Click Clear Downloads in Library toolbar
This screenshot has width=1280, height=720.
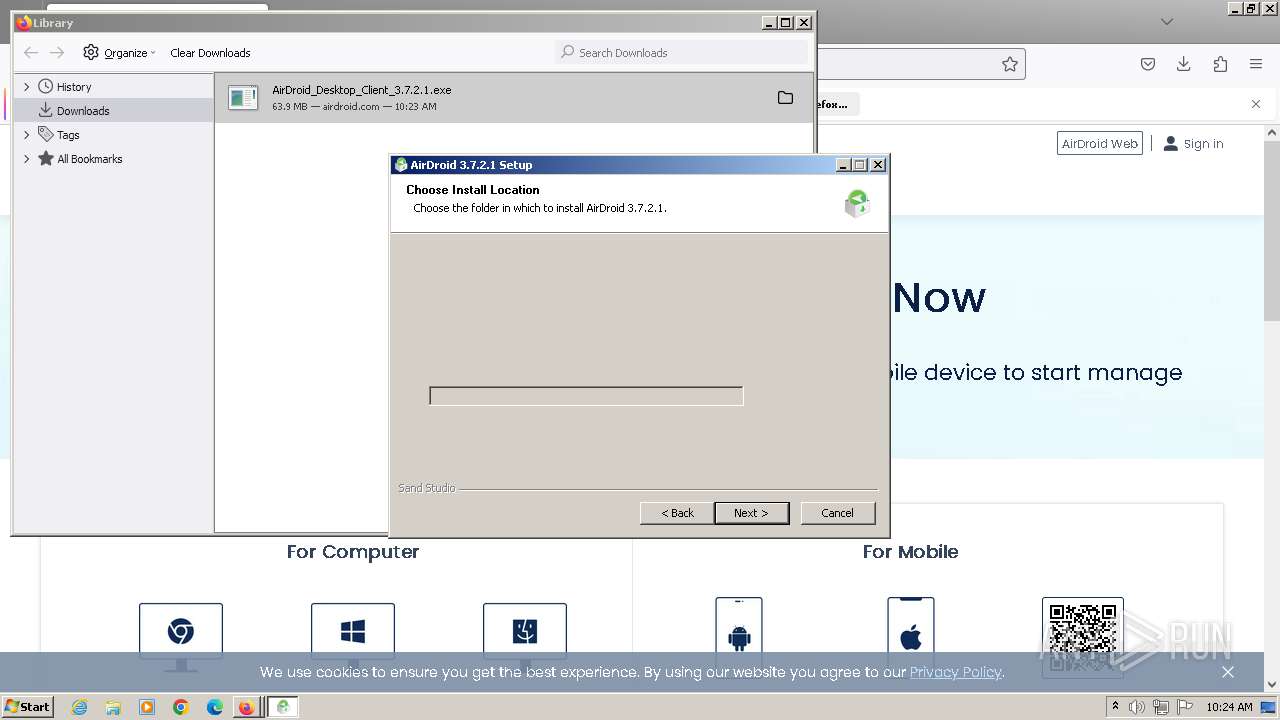(210, 53)
